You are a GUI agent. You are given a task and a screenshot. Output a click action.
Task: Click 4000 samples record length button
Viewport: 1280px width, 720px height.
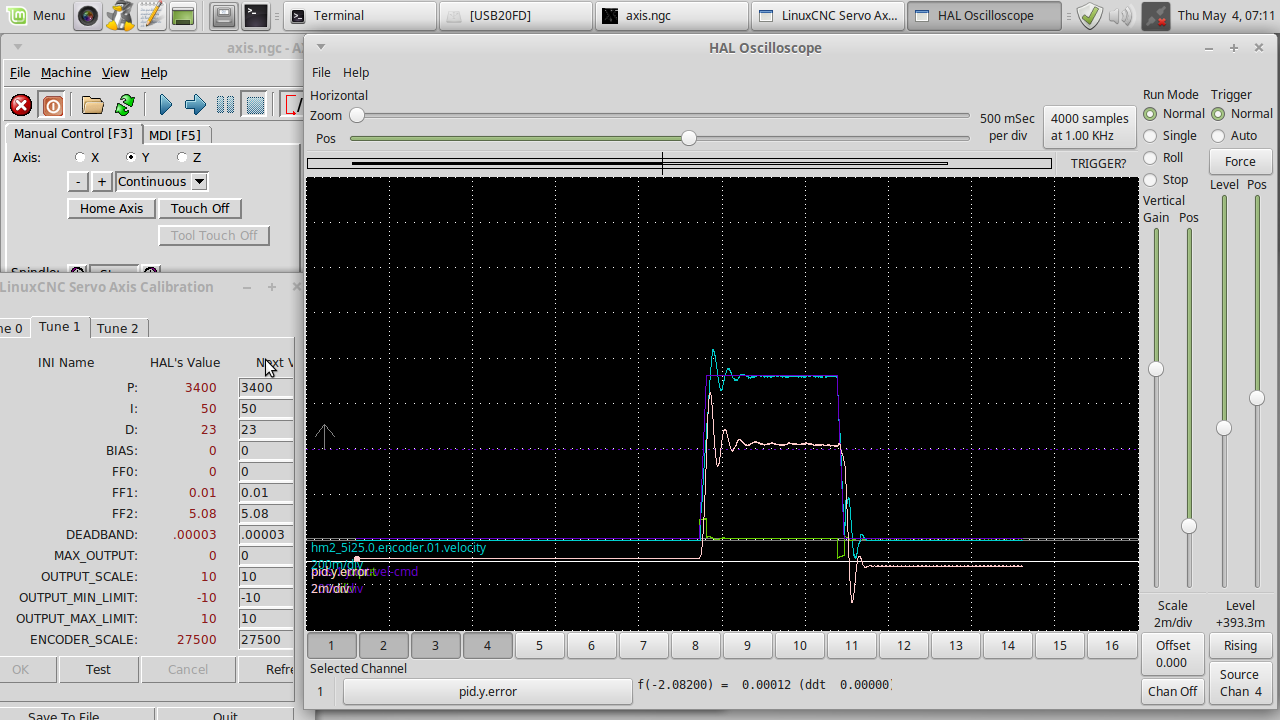pos(1090,127)
